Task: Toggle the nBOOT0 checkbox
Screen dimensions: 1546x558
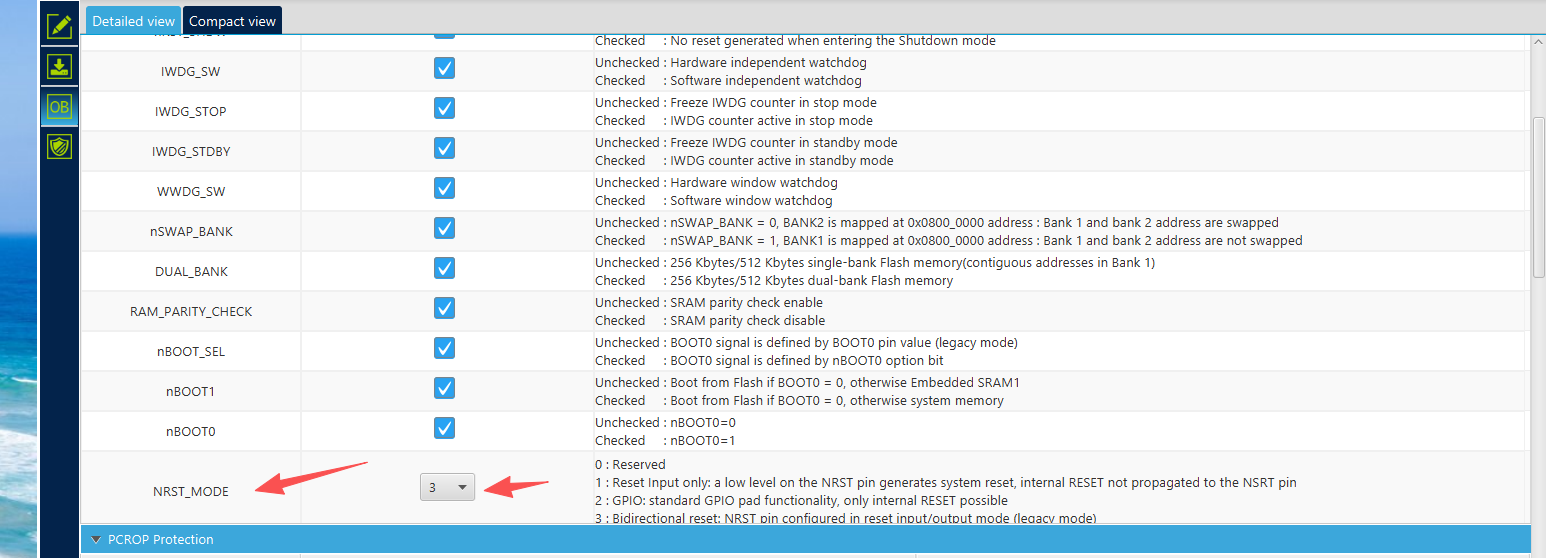Action: (x=445, y=428)
